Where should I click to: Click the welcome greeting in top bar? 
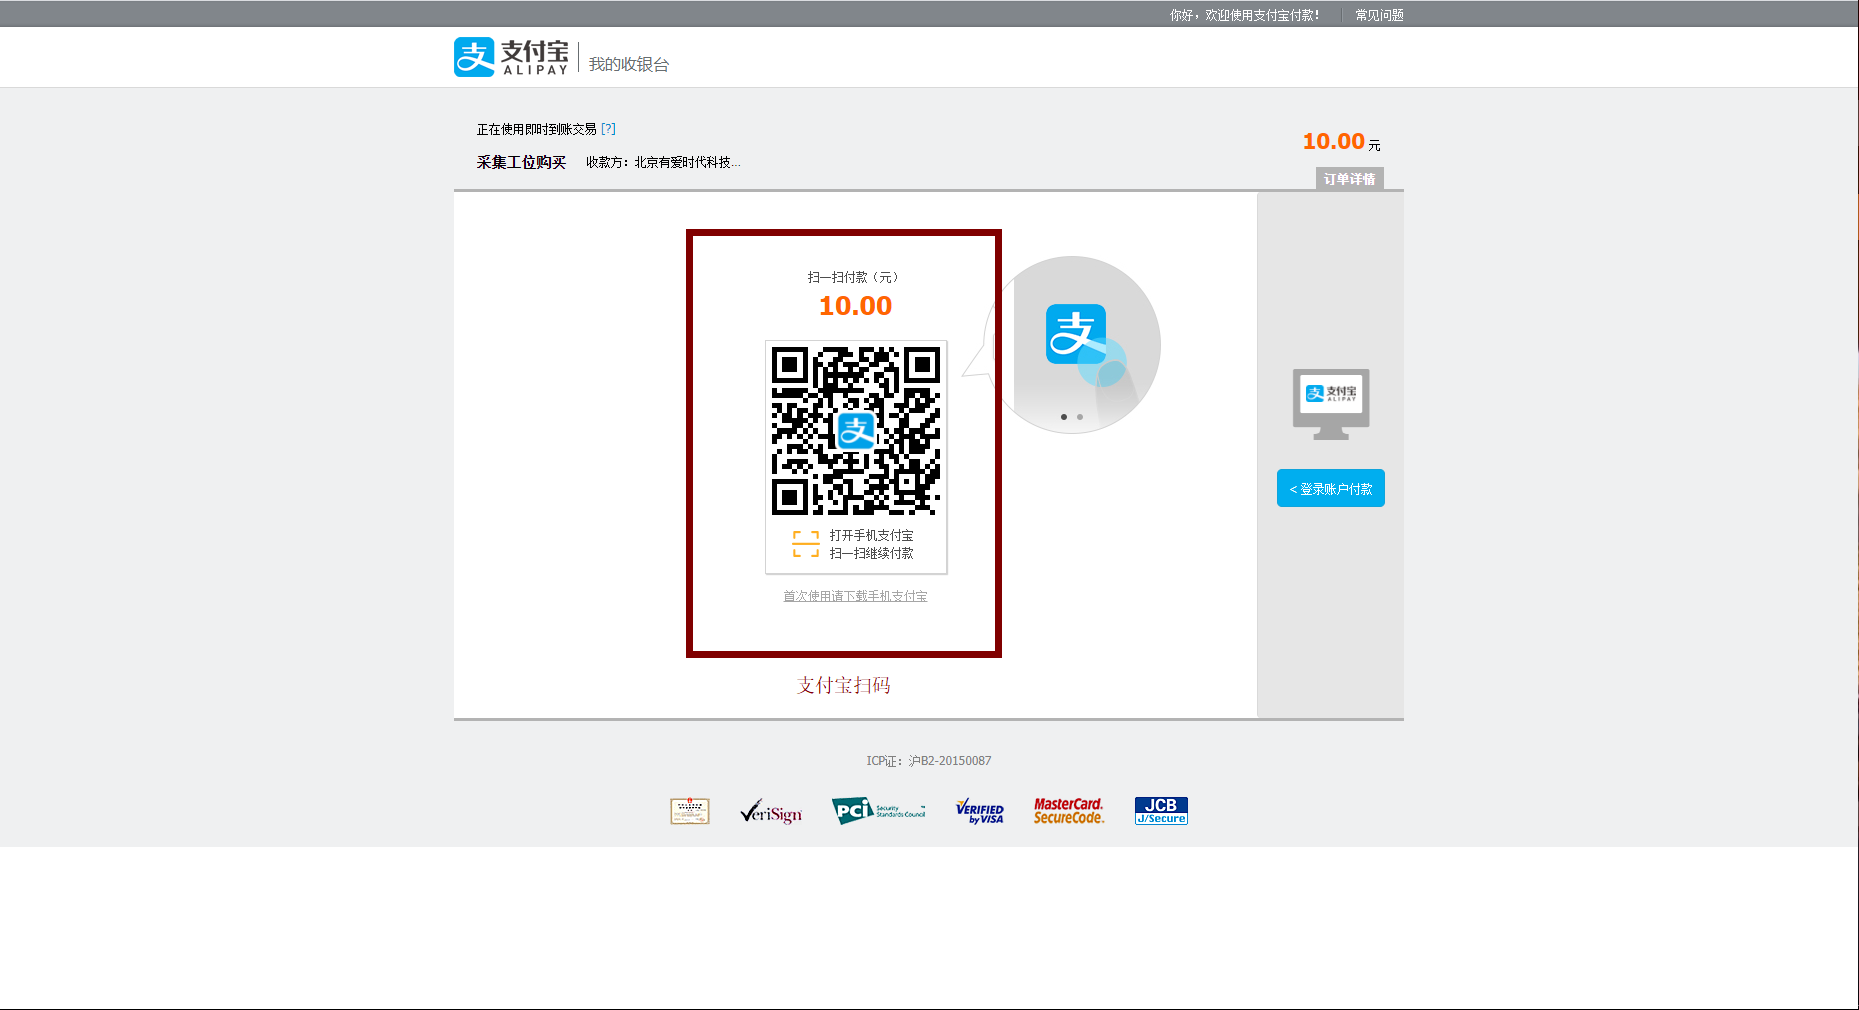coord(1245,15)
